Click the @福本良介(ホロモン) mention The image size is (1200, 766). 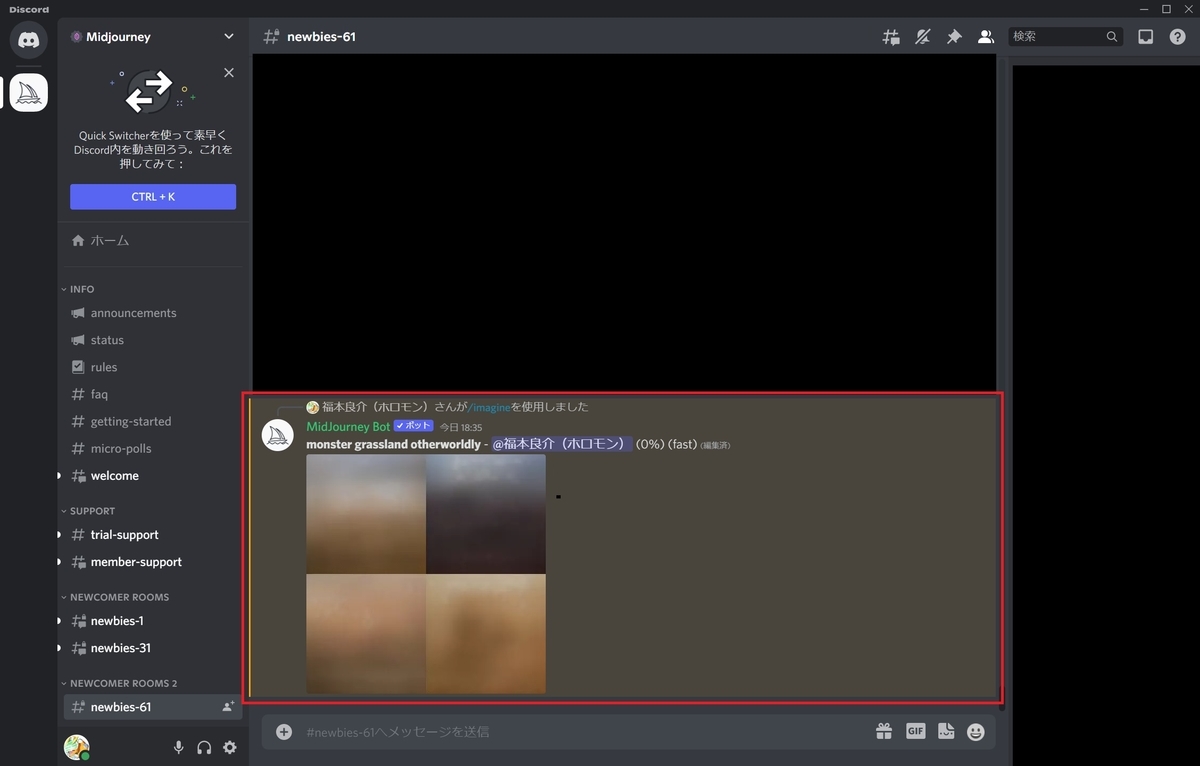tap(562, 444)
